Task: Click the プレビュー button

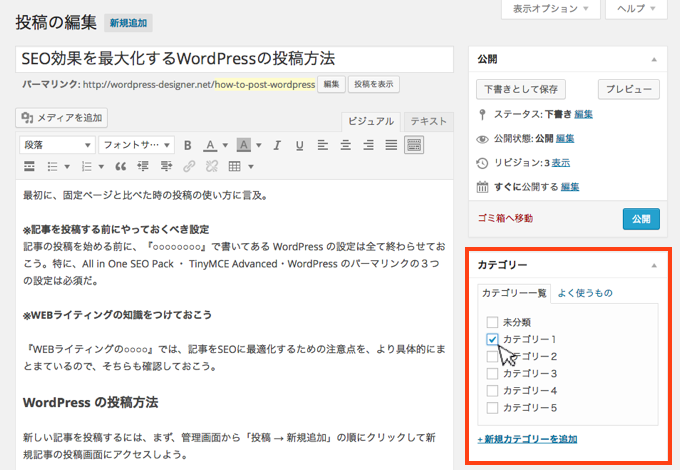Action: pos(629,89)
